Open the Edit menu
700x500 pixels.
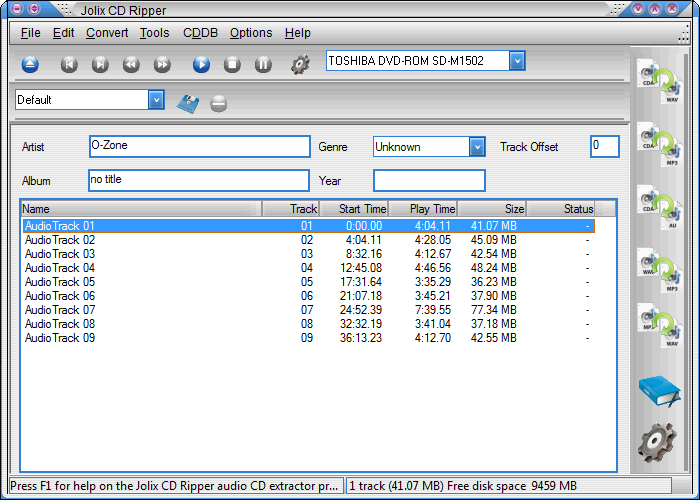click(63, 33)
